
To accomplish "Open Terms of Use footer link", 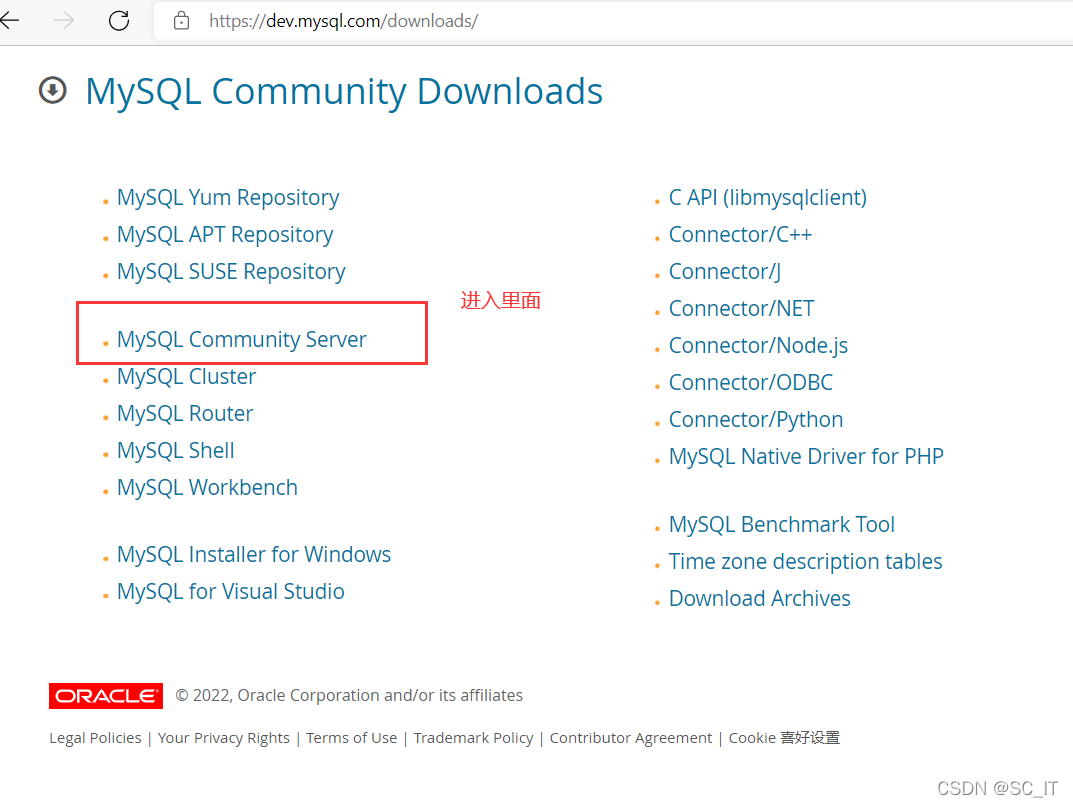I will pyautogui.click(x=352, y=738).
